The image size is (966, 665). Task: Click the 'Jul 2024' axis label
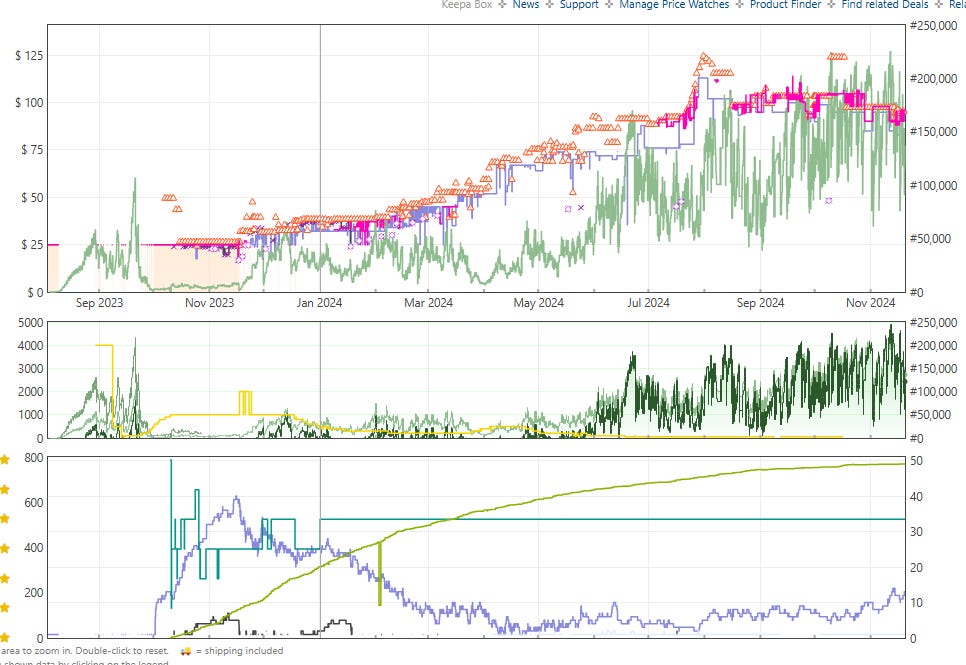coord(648,303)
